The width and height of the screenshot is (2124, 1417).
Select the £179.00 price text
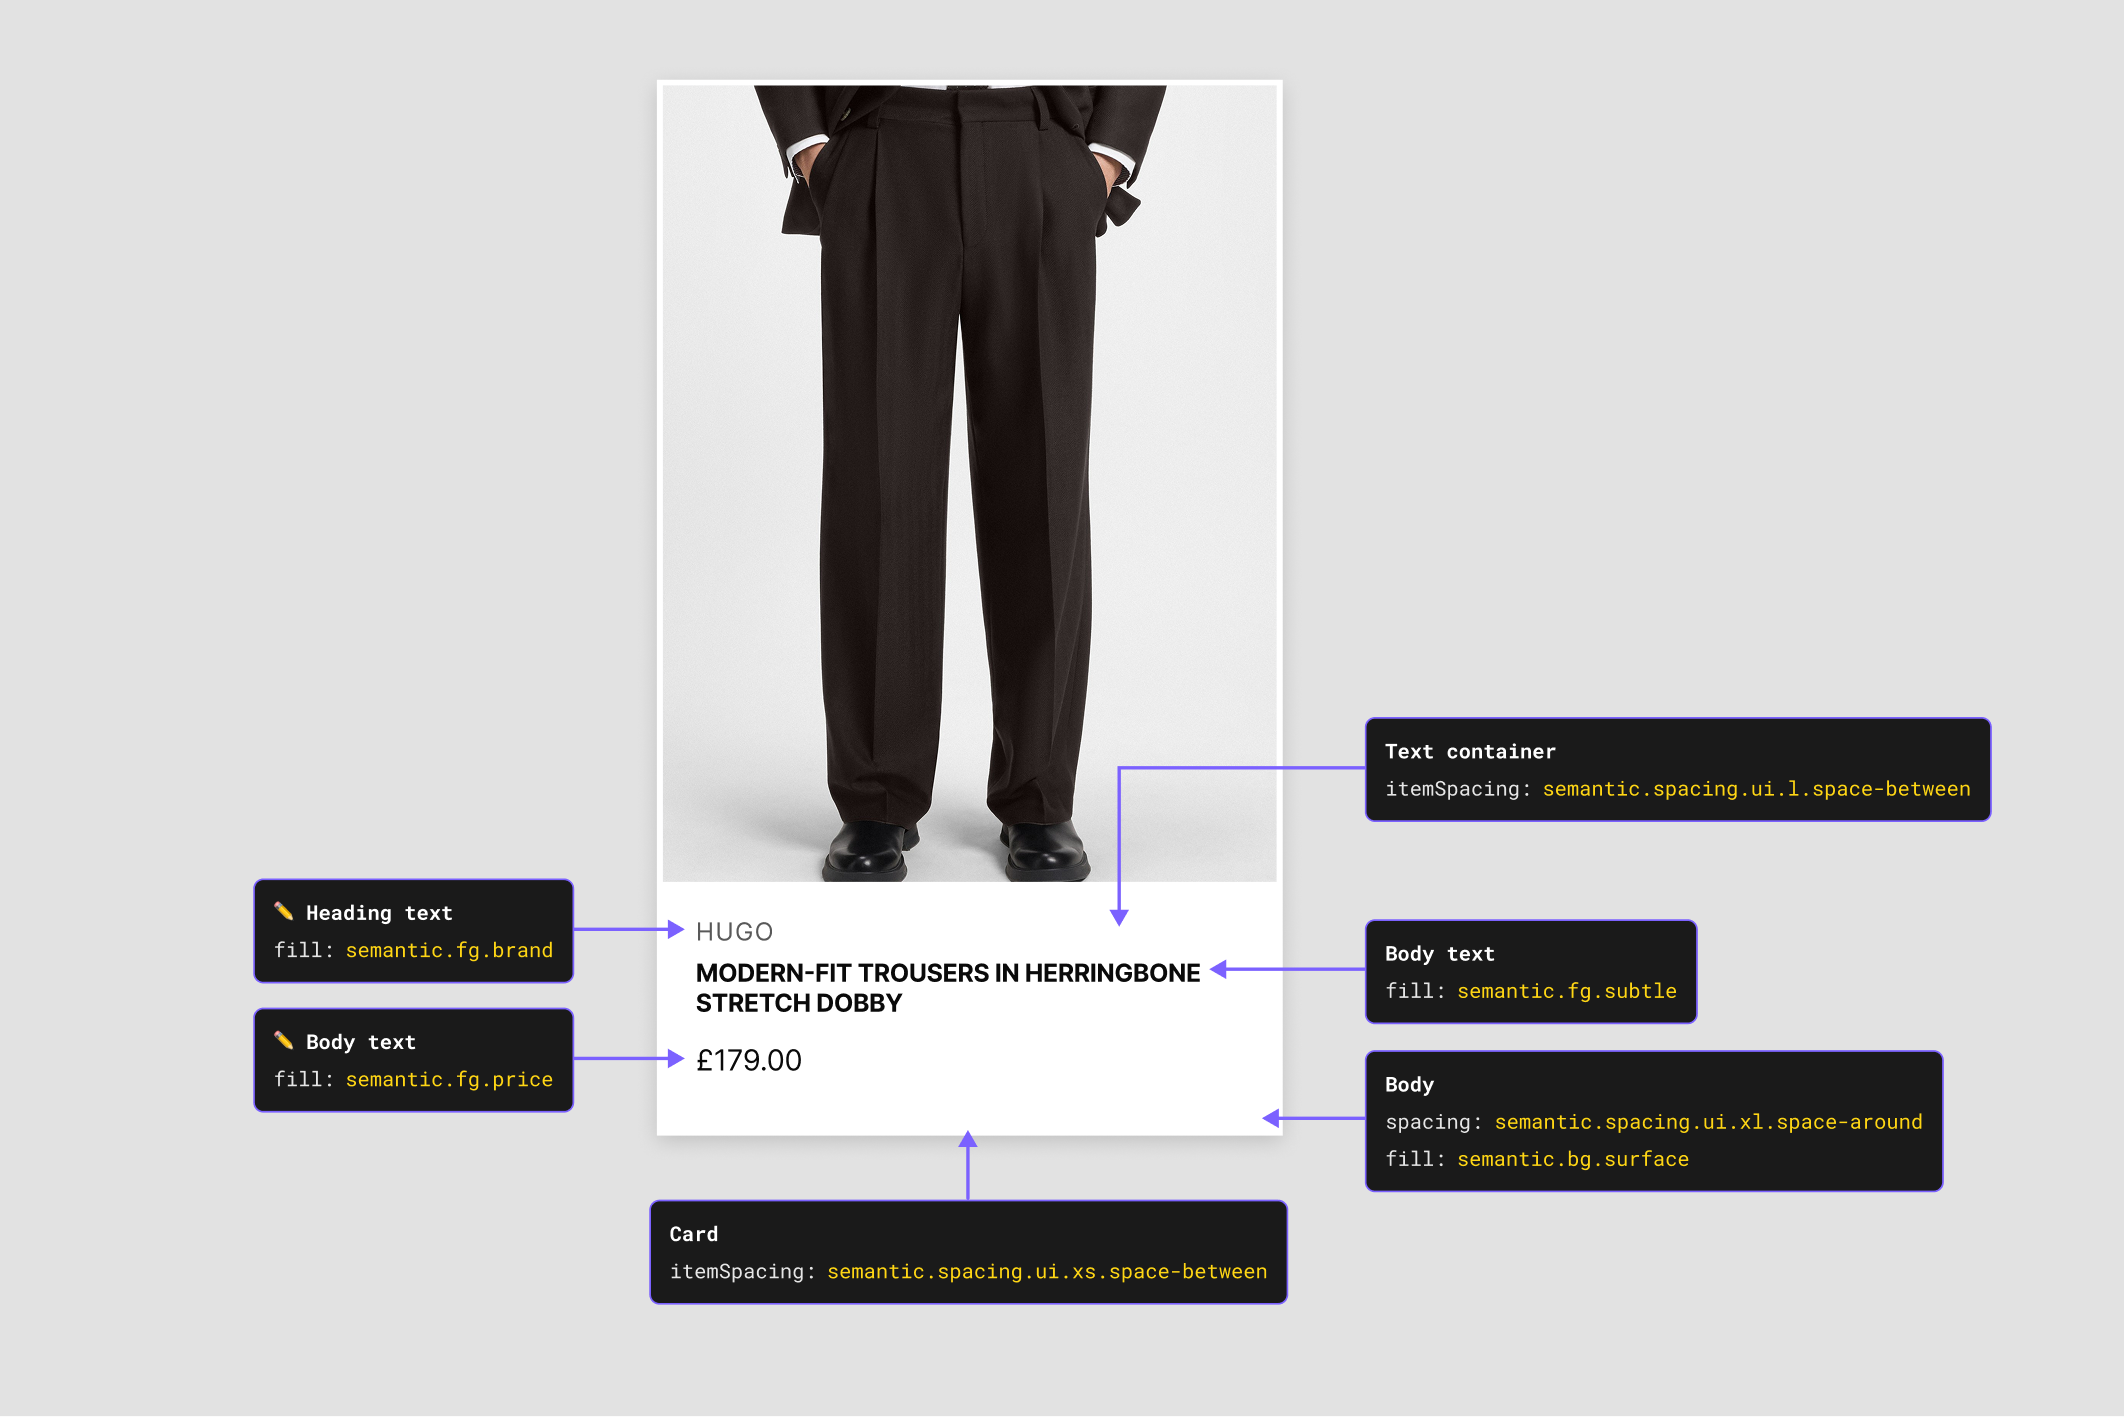[x=748, y=1060]
